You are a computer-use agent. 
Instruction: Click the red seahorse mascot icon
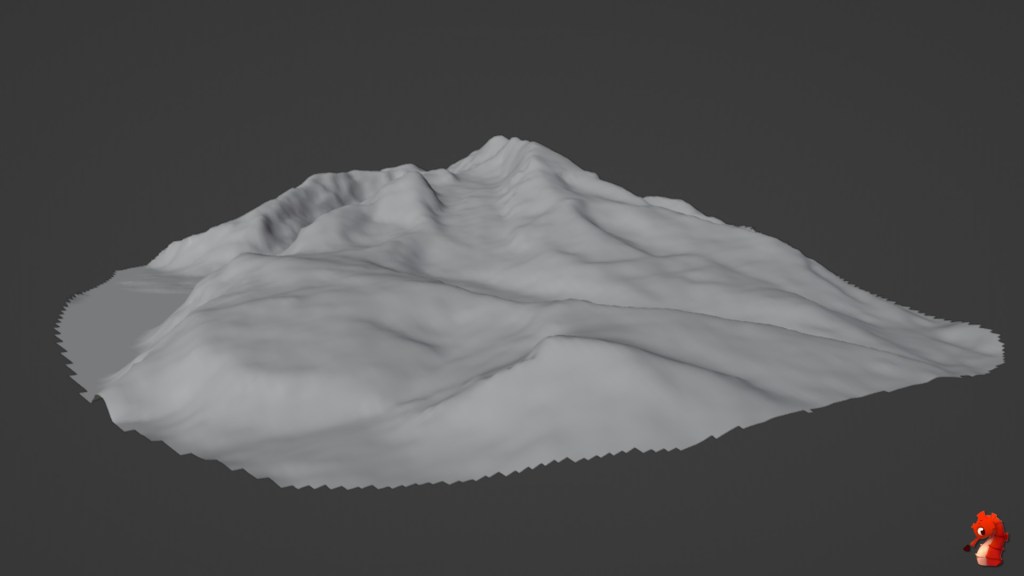point(987,539)
